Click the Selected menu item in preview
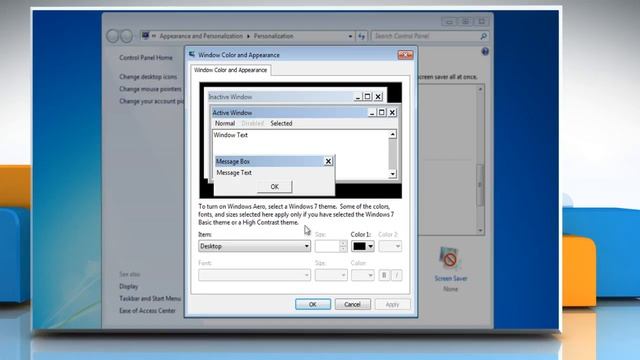 click(281, 123)
